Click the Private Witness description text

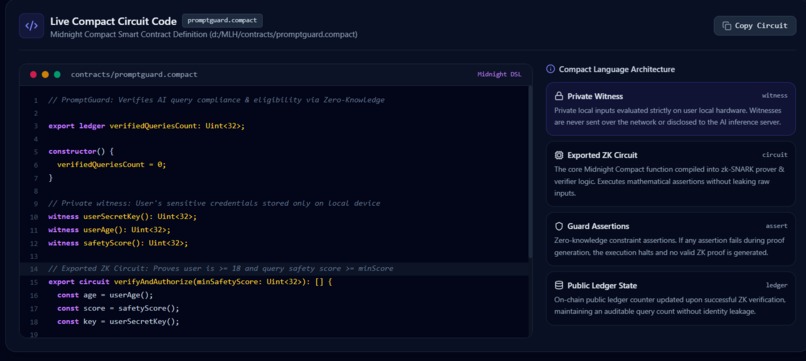point(668,116)
